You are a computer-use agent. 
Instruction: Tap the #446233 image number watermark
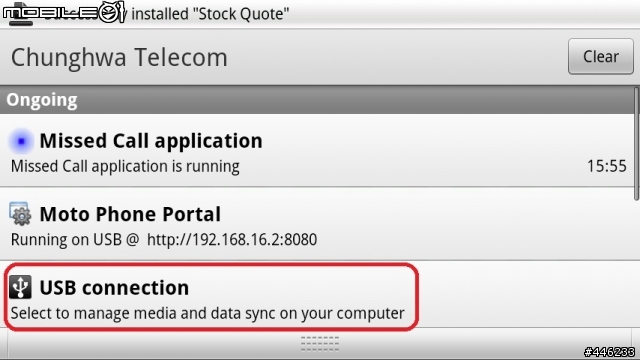(609, 352)
